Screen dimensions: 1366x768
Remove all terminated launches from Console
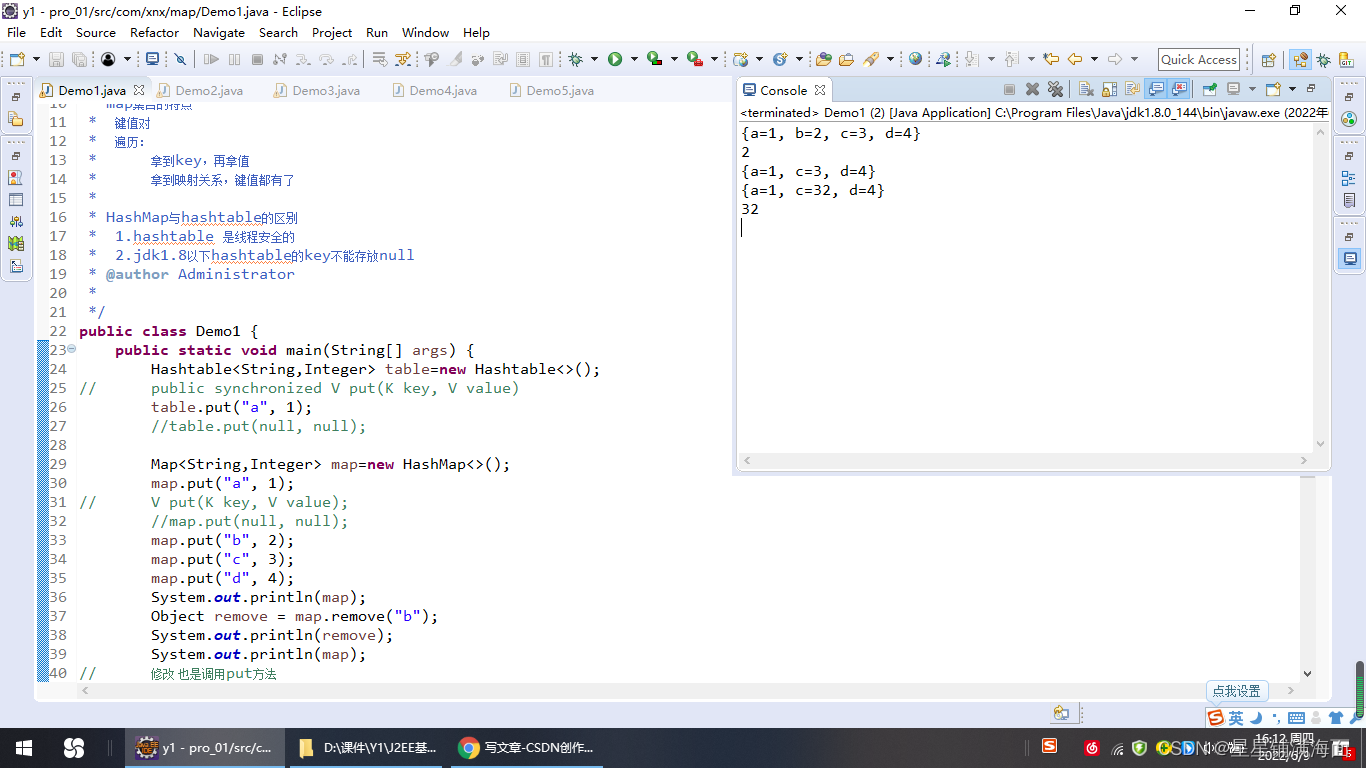[1055, 89]
